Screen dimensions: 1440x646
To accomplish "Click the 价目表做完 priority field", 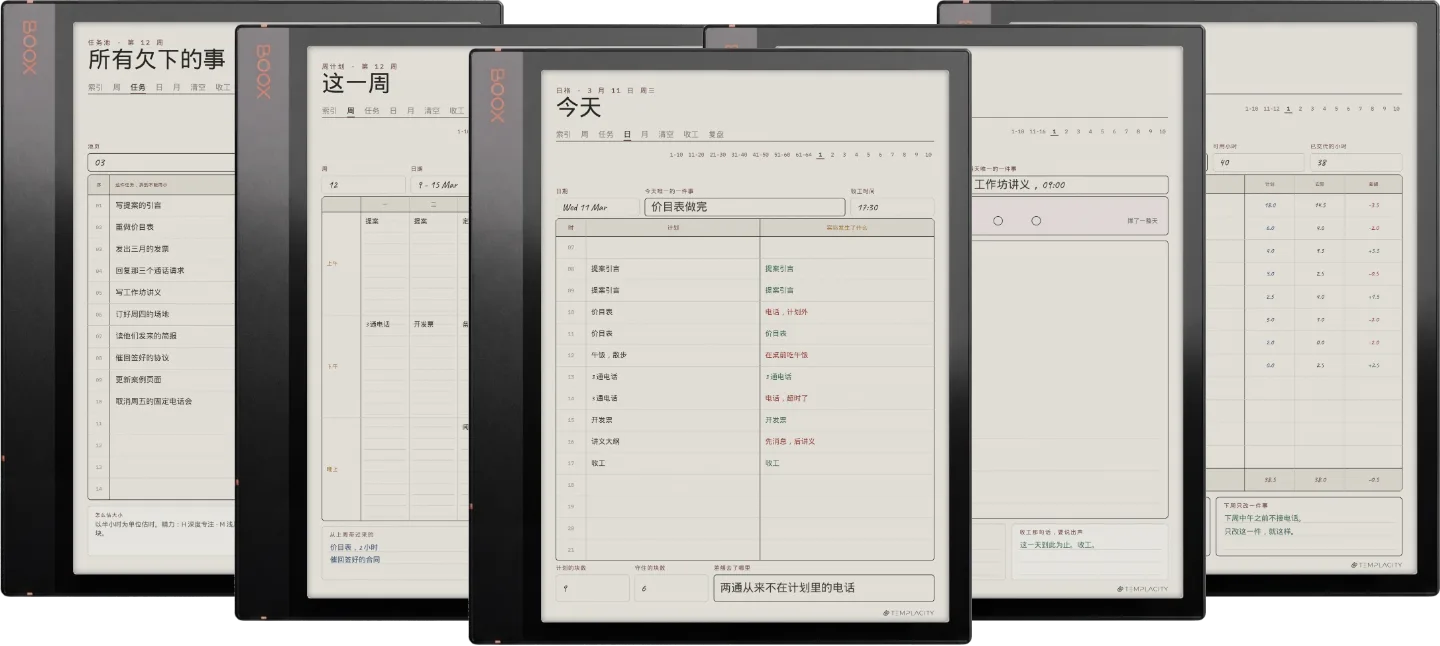I will 745,207.
